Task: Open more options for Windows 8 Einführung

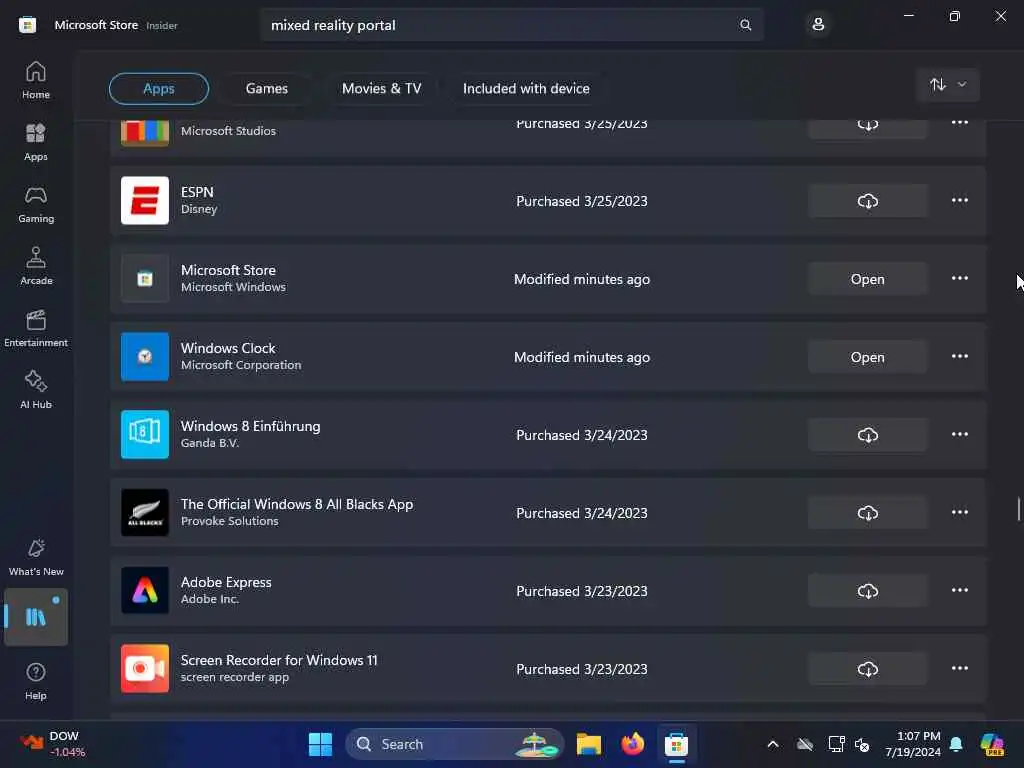Action: pos(959,434)
